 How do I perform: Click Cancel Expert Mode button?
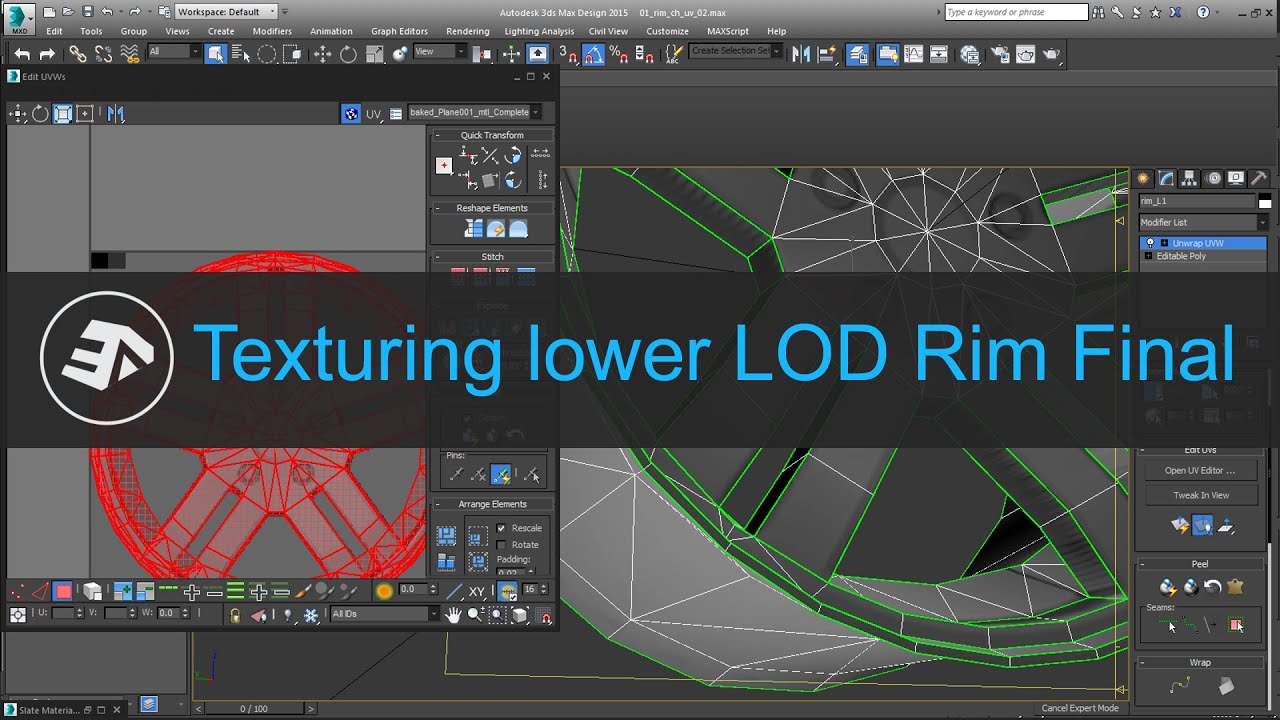point(1080,708)
